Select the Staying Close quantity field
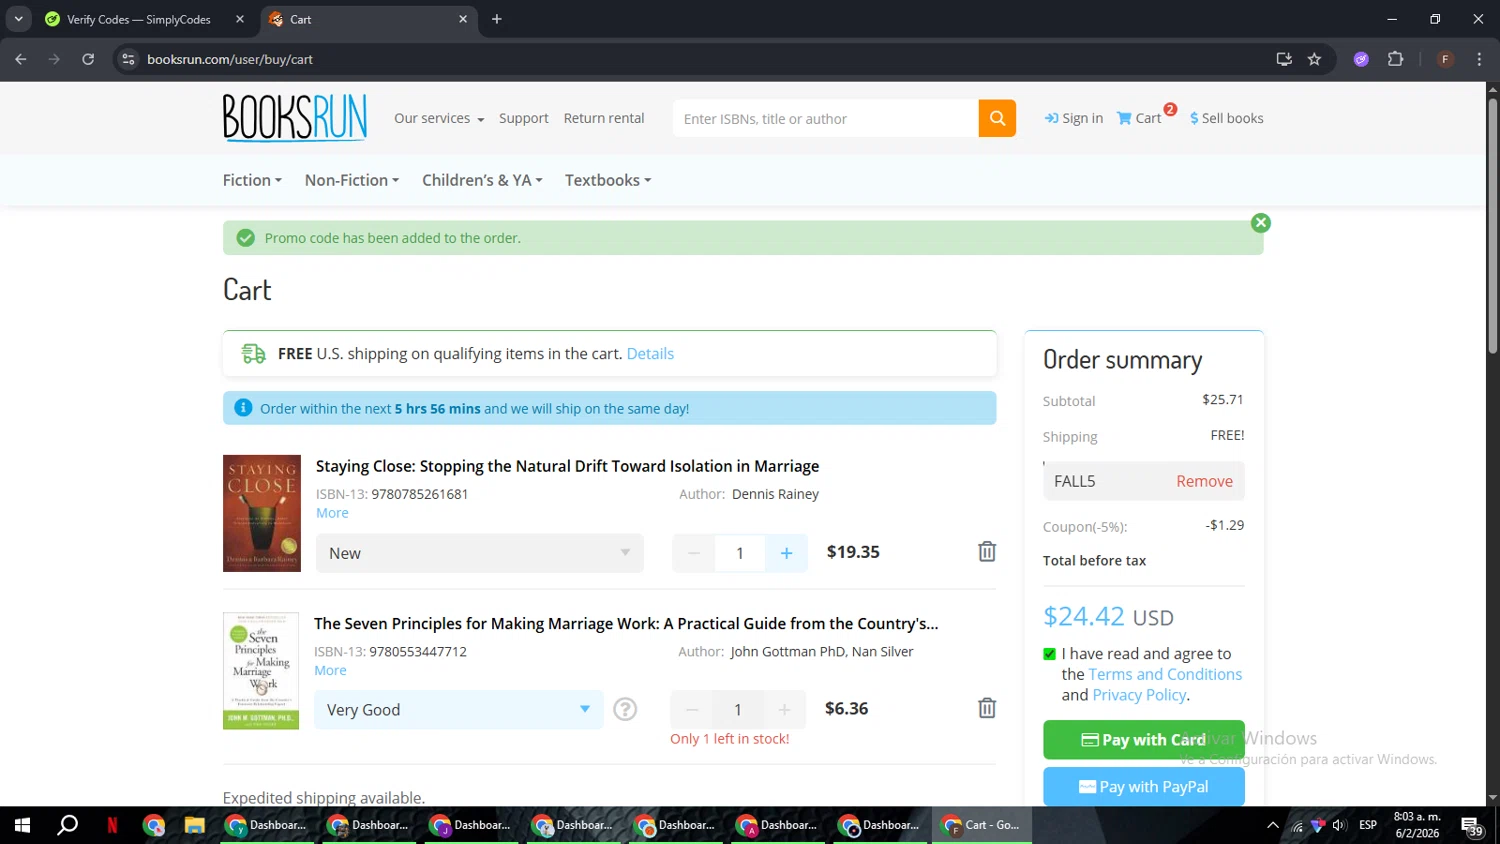The width and height of the screenshot is (1500, 844). tap(740, 553)
